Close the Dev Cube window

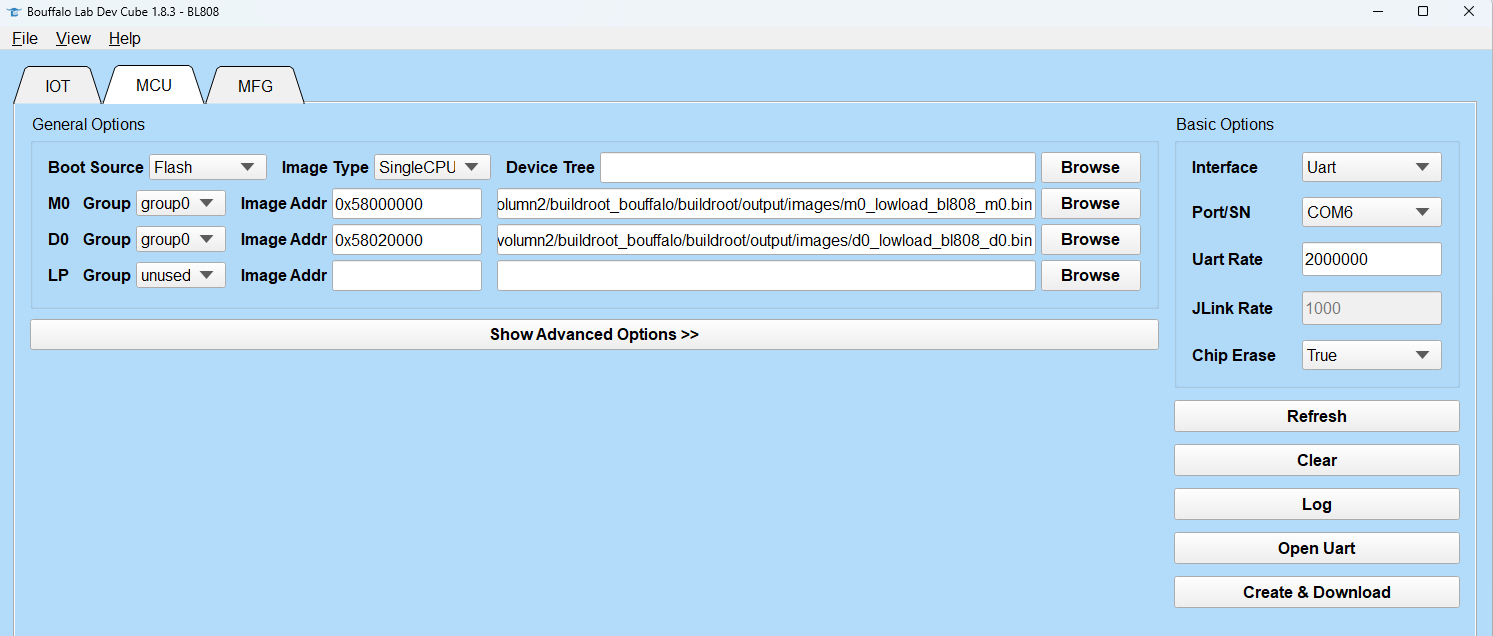click(1469, 12)
